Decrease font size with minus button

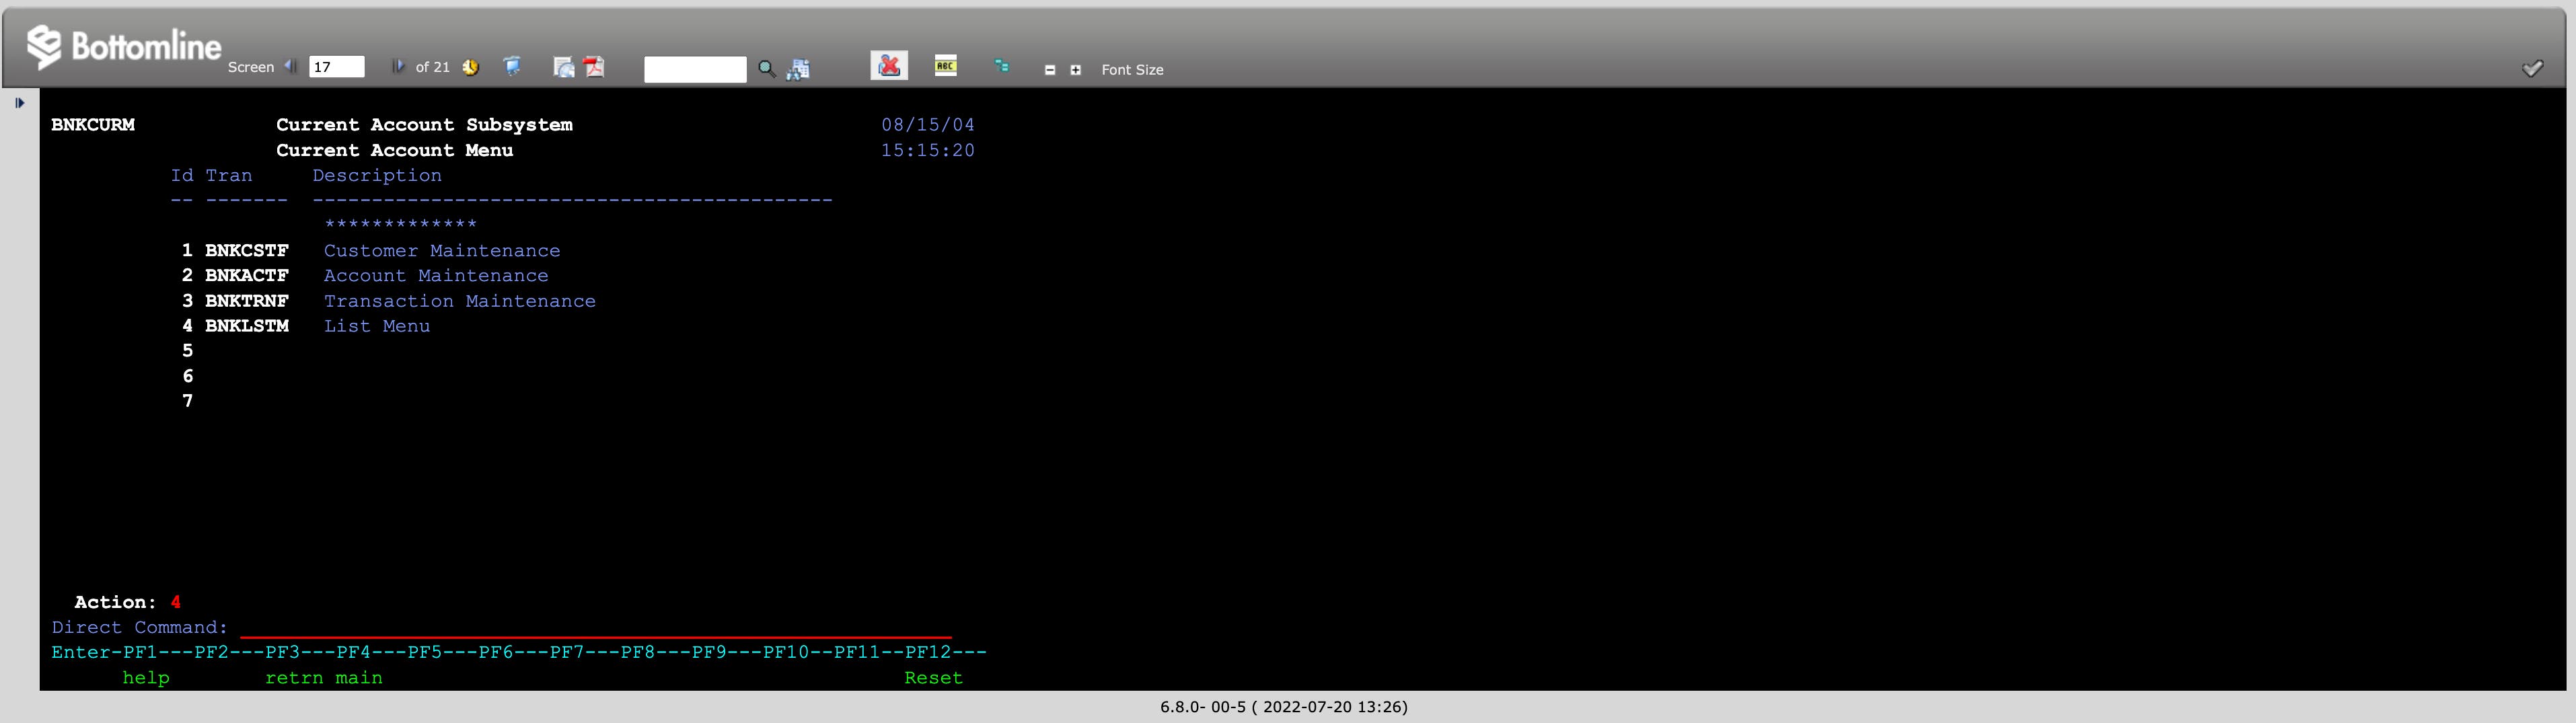[x=1049, y=70]
